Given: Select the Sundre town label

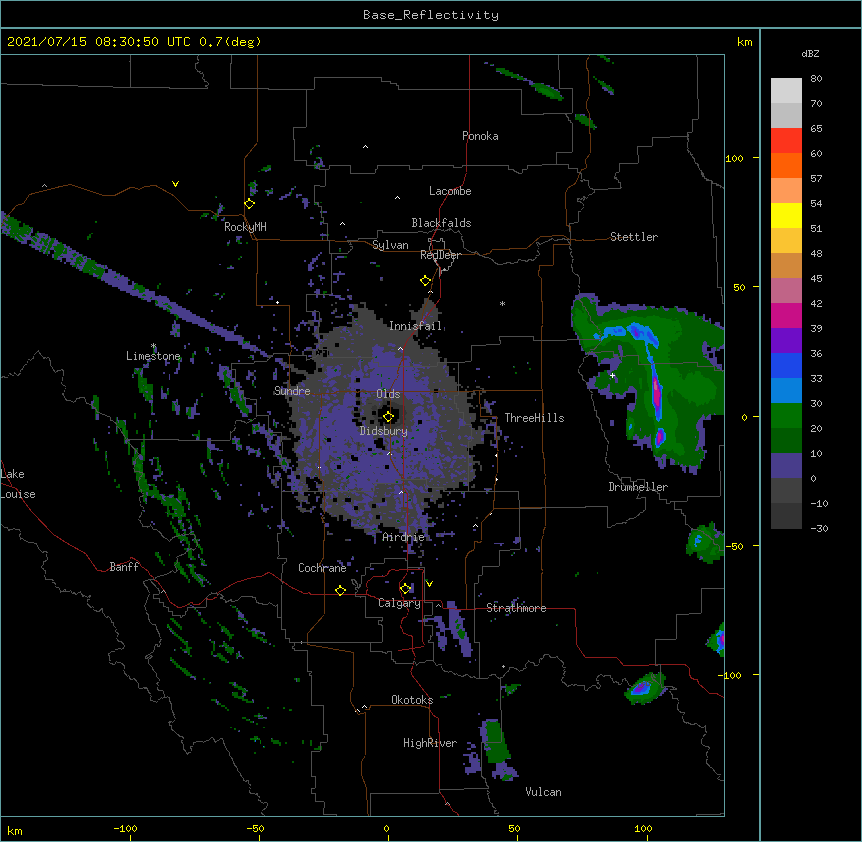Looking at the screenshot, I should click(292, 391).
